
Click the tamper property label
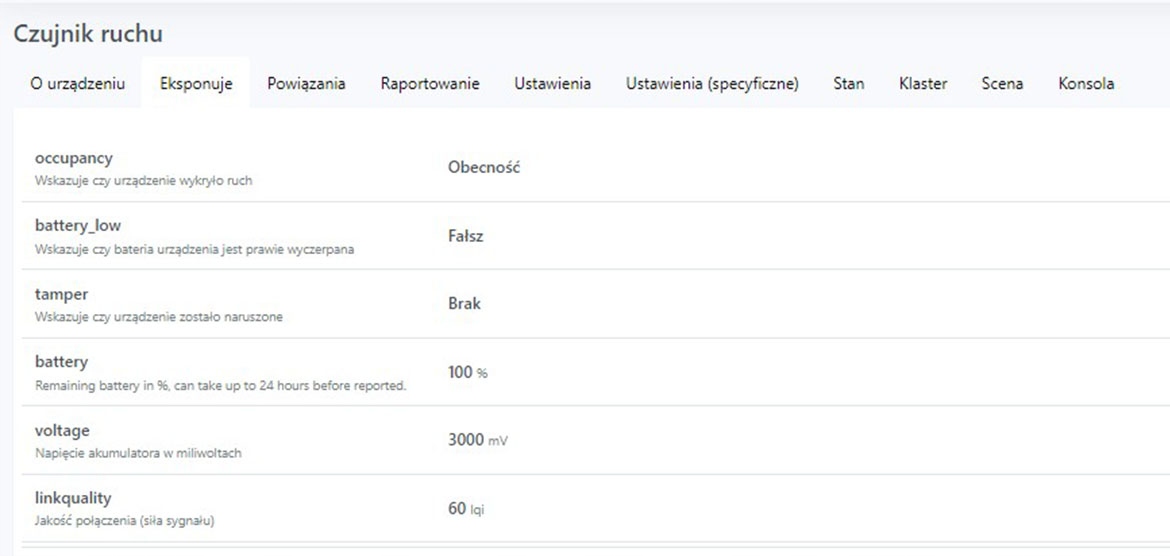point(62,294)
